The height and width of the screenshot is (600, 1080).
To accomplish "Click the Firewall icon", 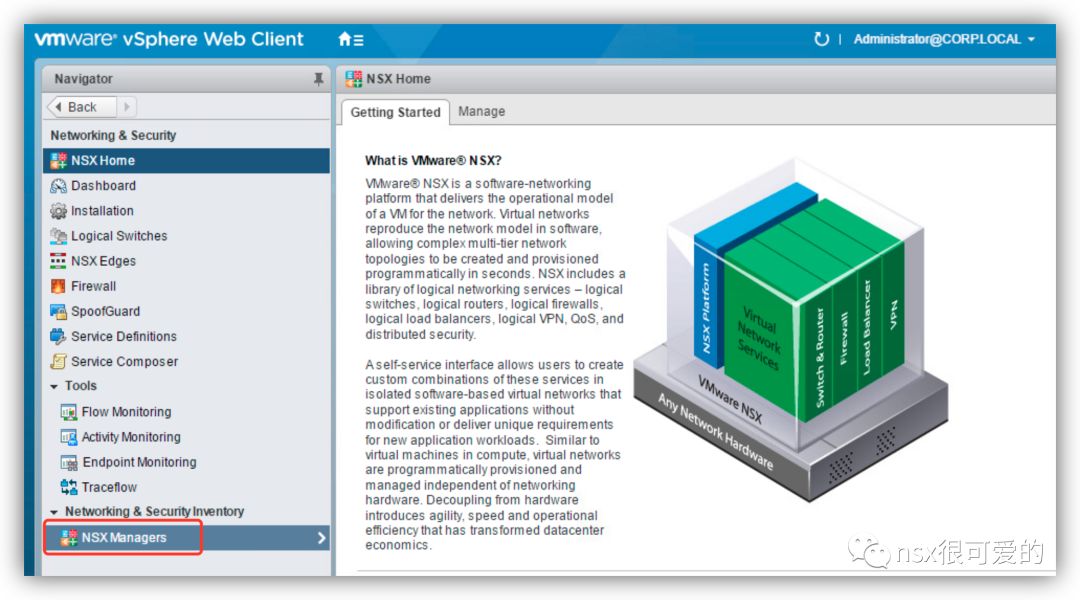I will pos(59,287).
